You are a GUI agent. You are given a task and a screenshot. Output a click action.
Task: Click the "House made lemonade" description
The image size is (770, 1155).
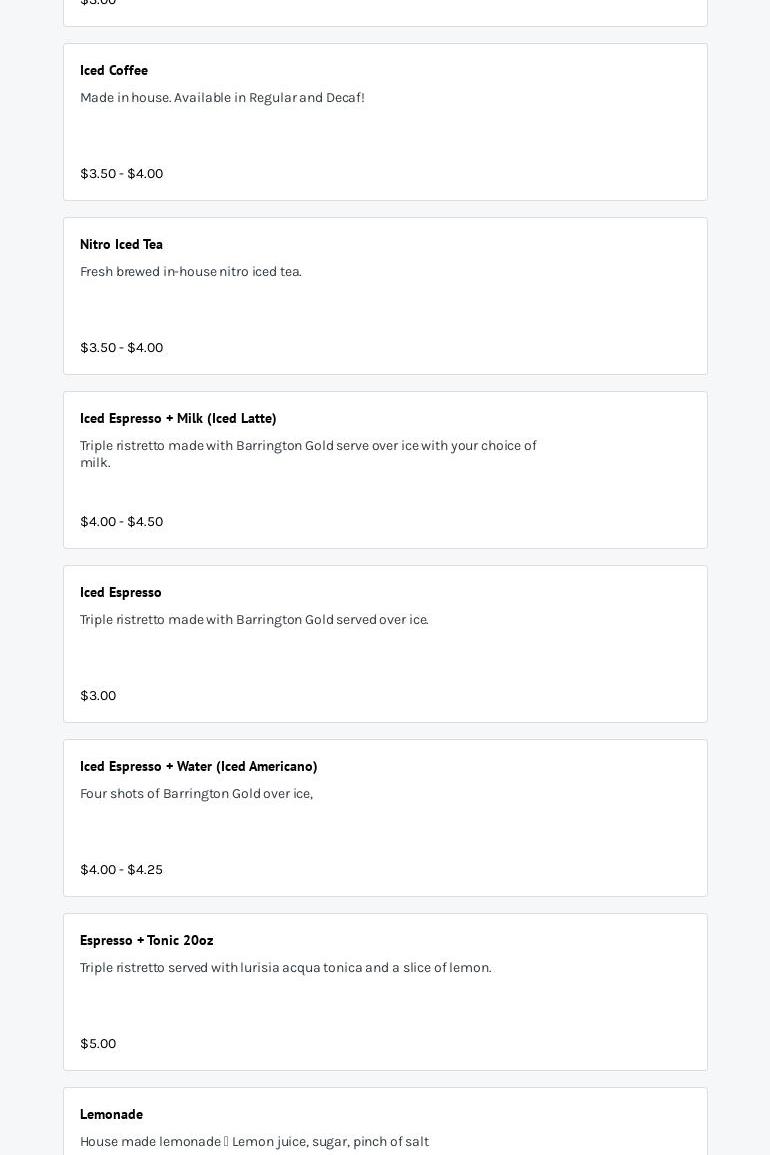click(x=254, y=1141)
